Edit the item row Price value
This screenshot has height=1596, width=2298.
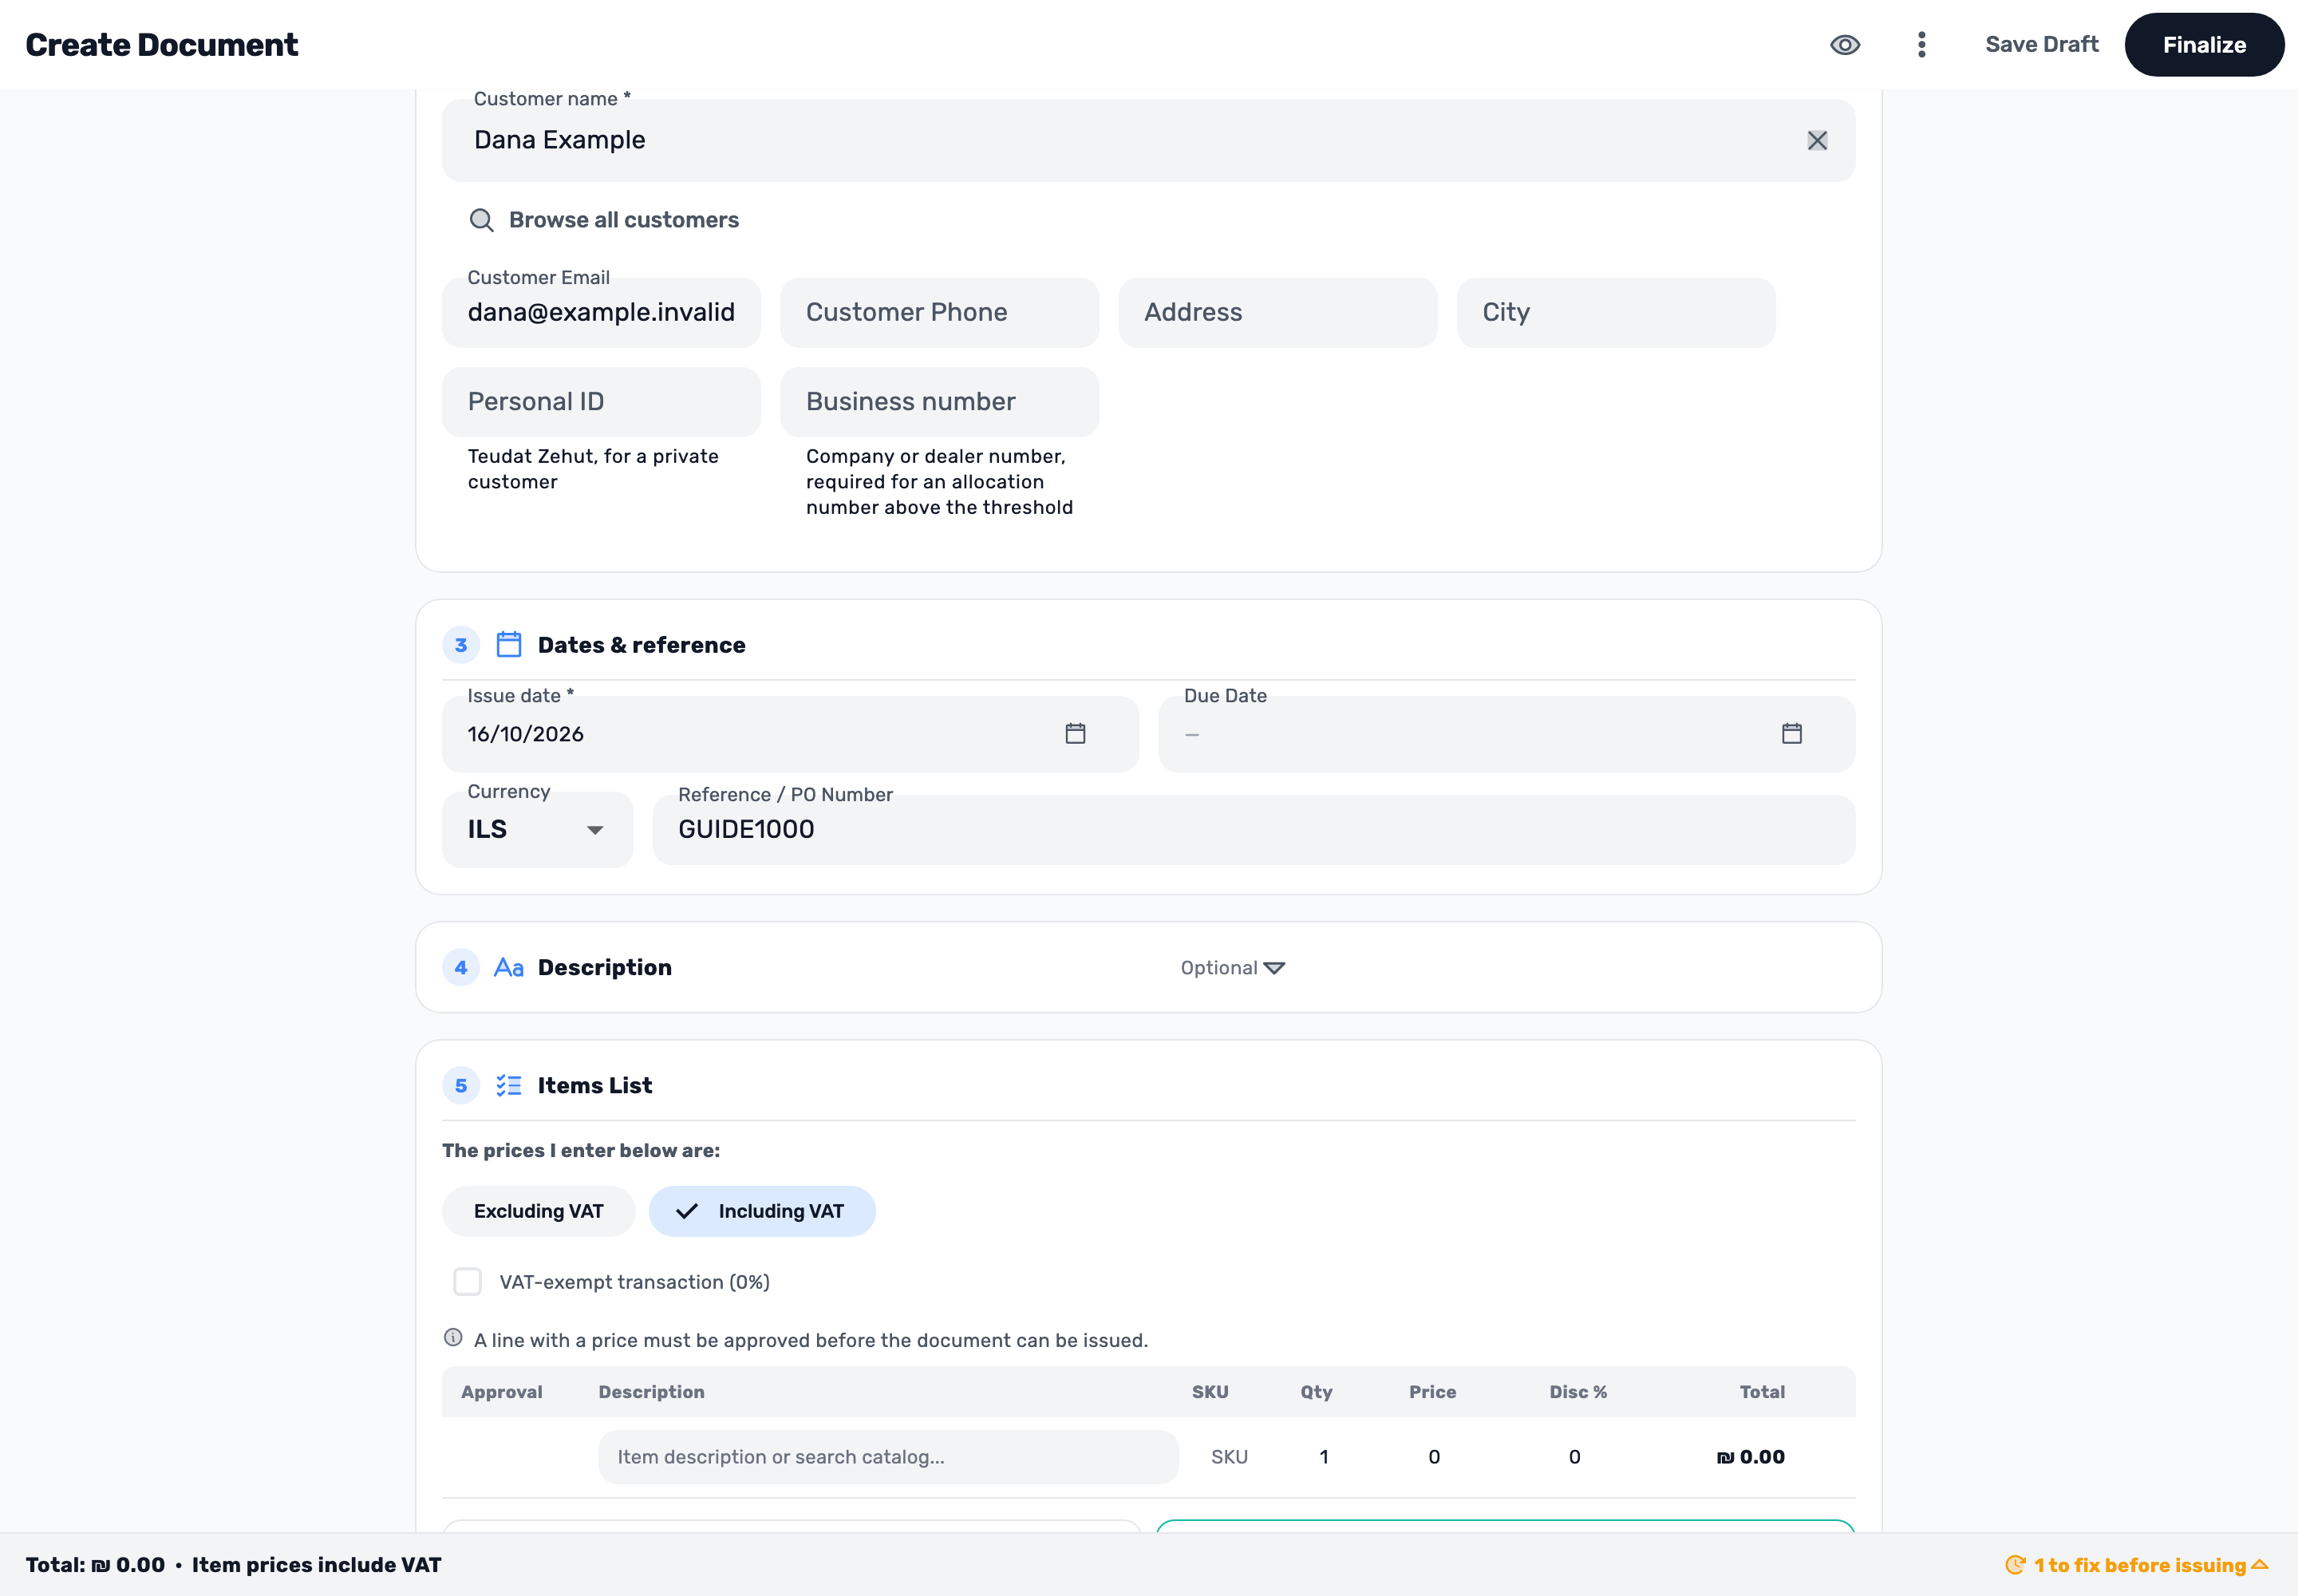pyautogui.click(x=1433, y=1457)
